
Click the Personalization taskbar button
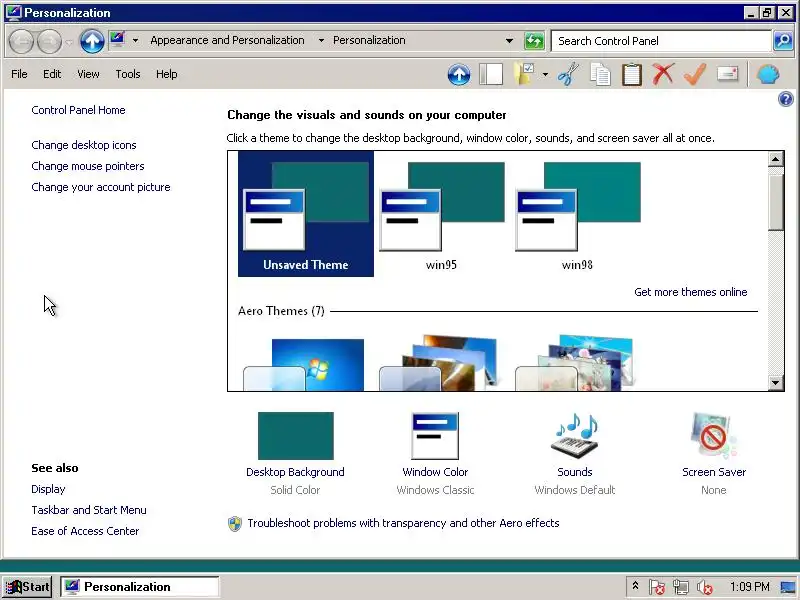point(140,587)
